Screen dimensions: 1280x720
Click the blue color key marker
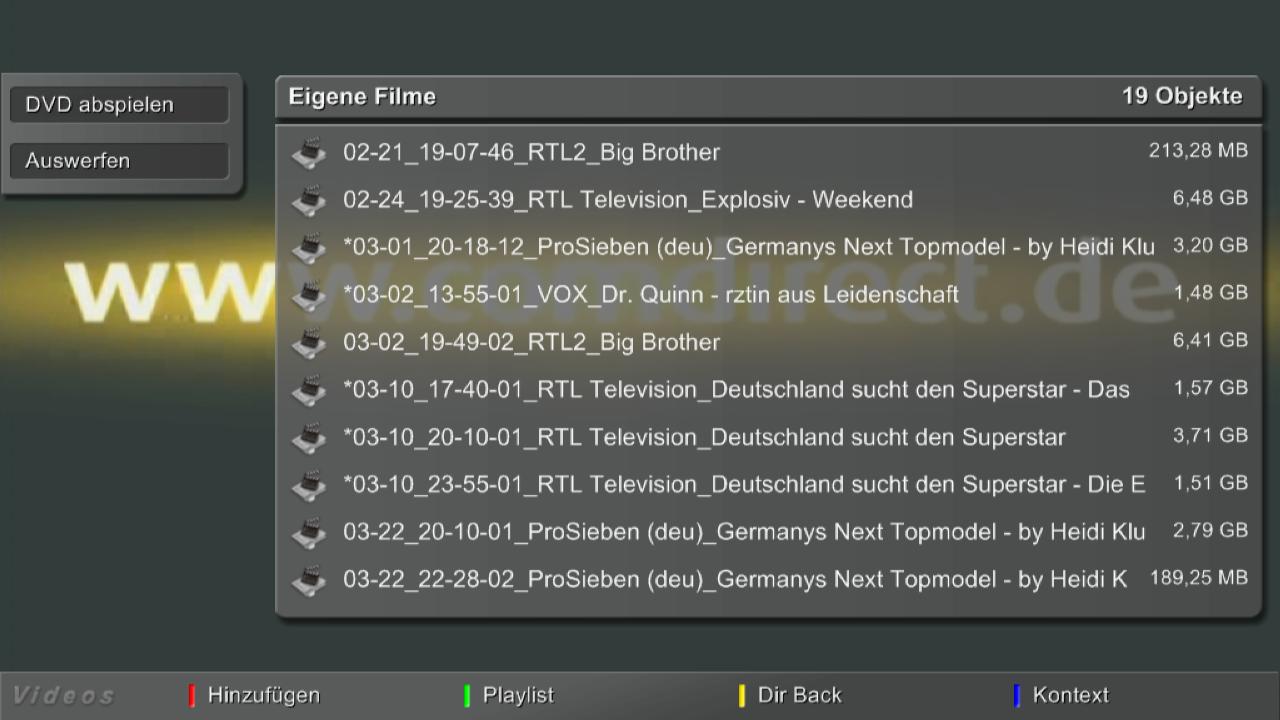click(1016, 695)
